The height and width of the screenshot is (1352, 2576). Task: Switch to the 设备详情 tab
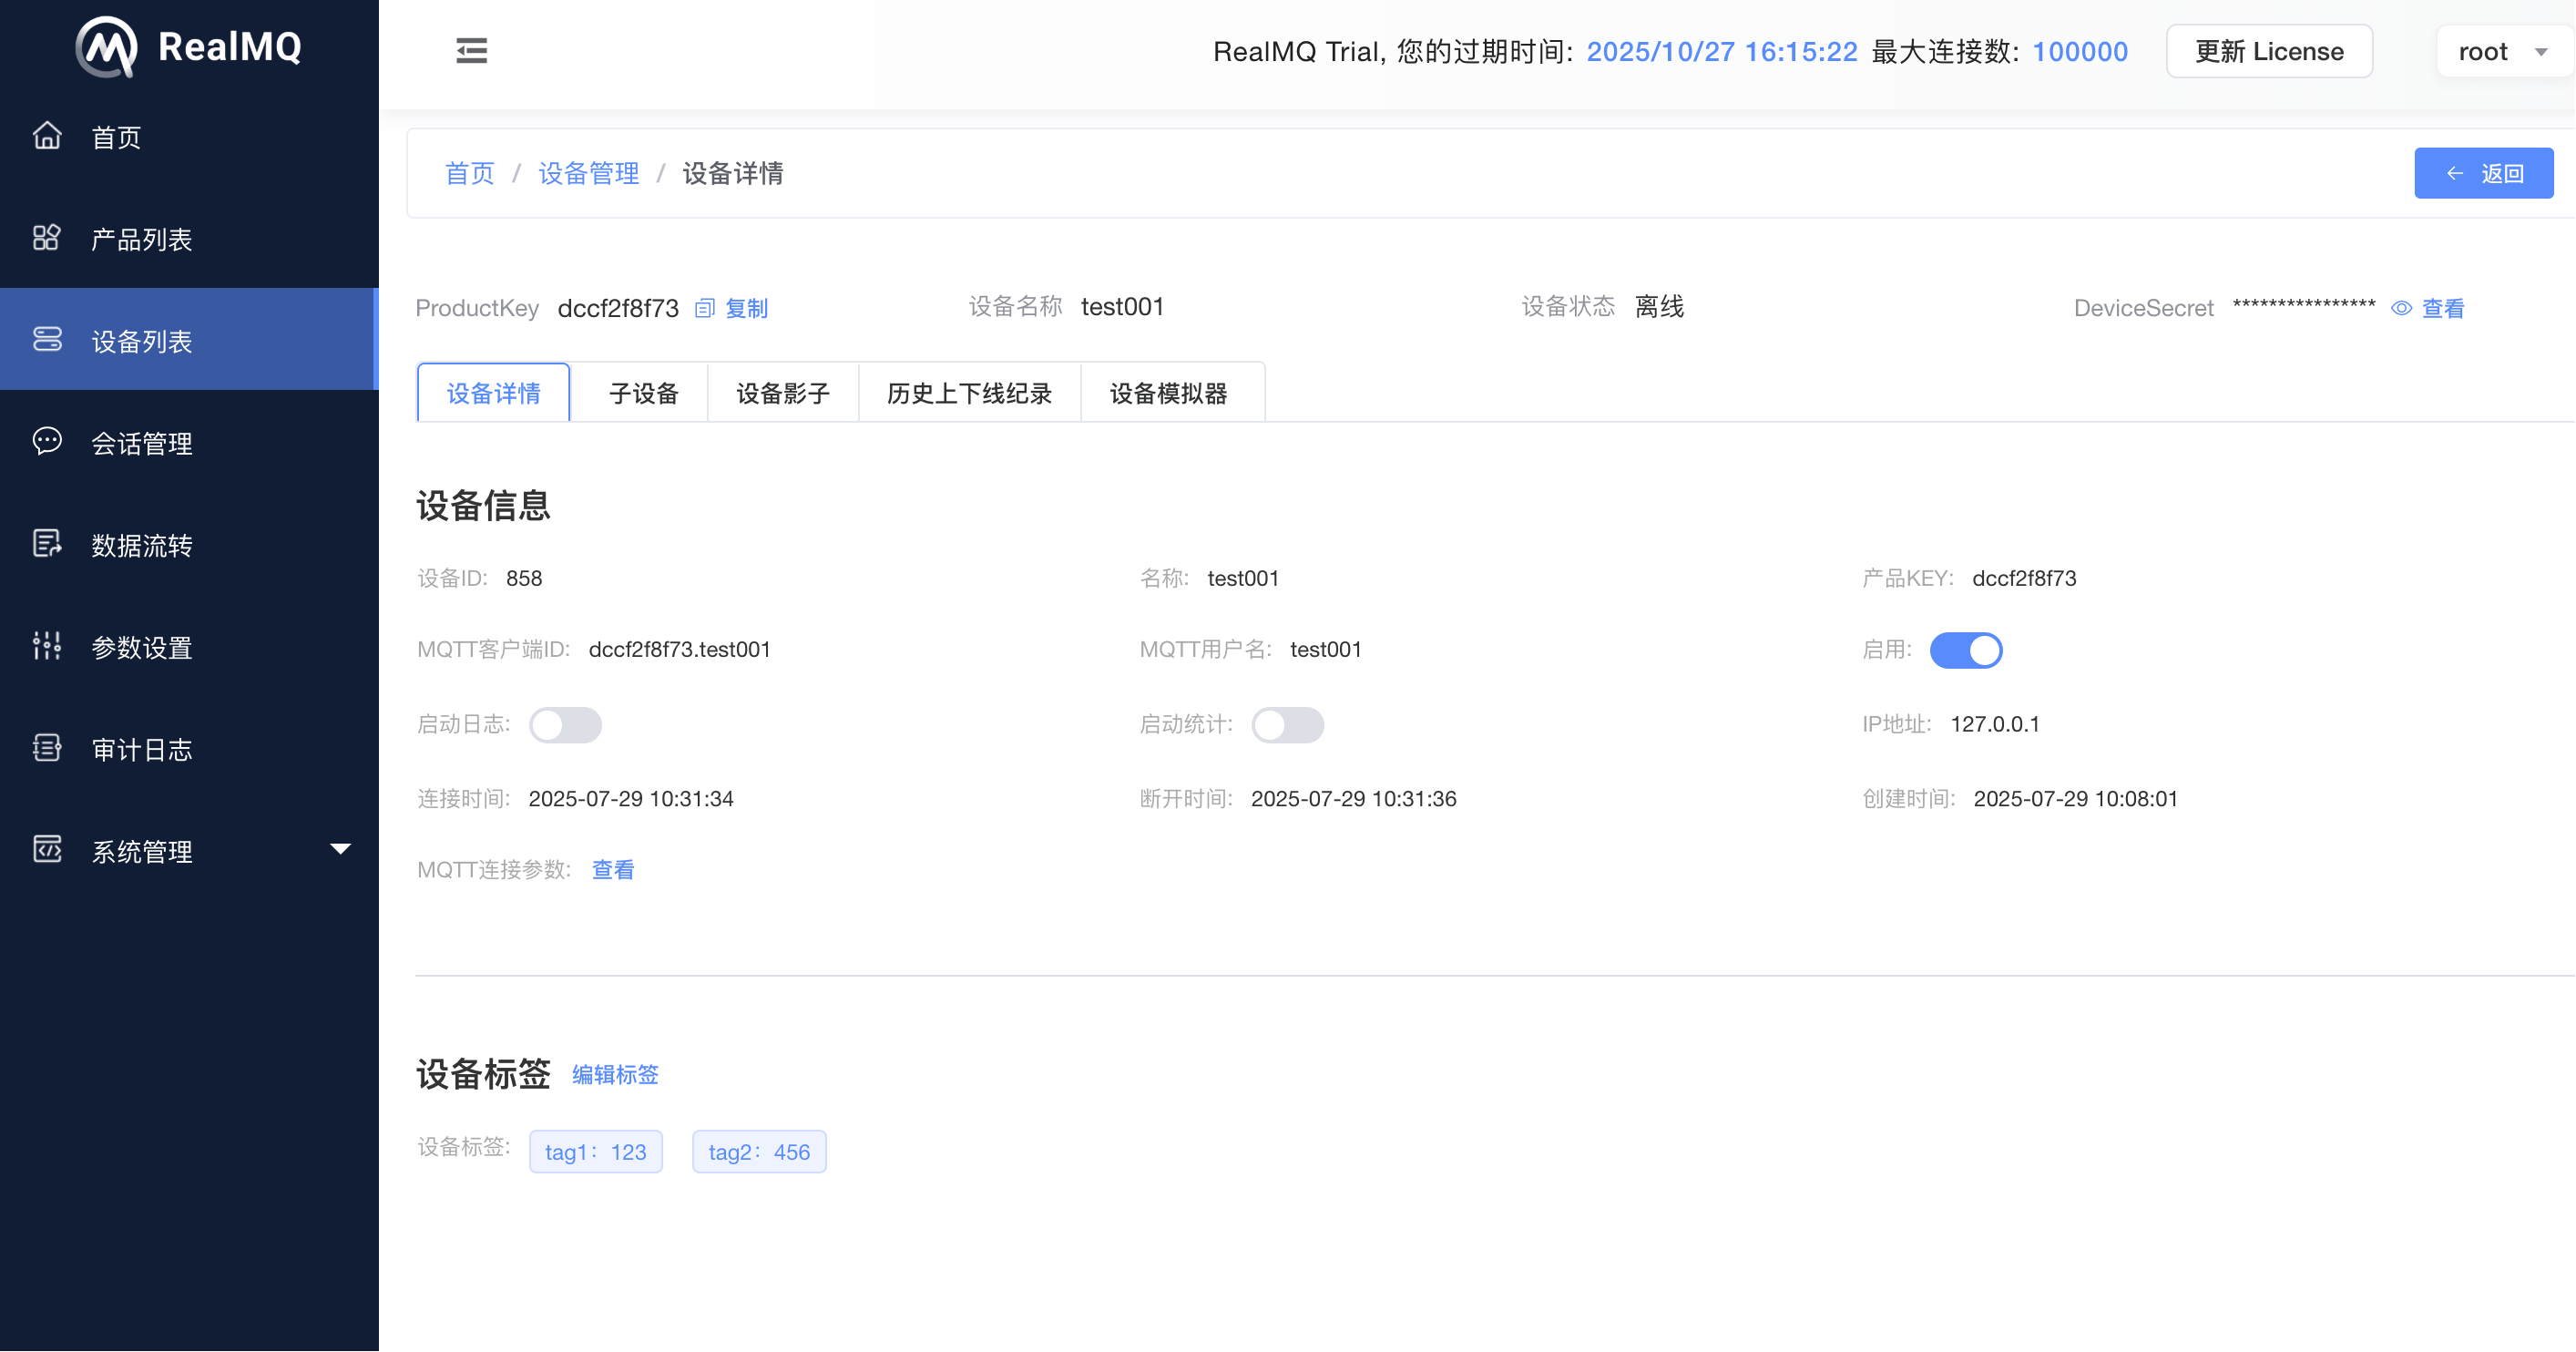[493, 393]
